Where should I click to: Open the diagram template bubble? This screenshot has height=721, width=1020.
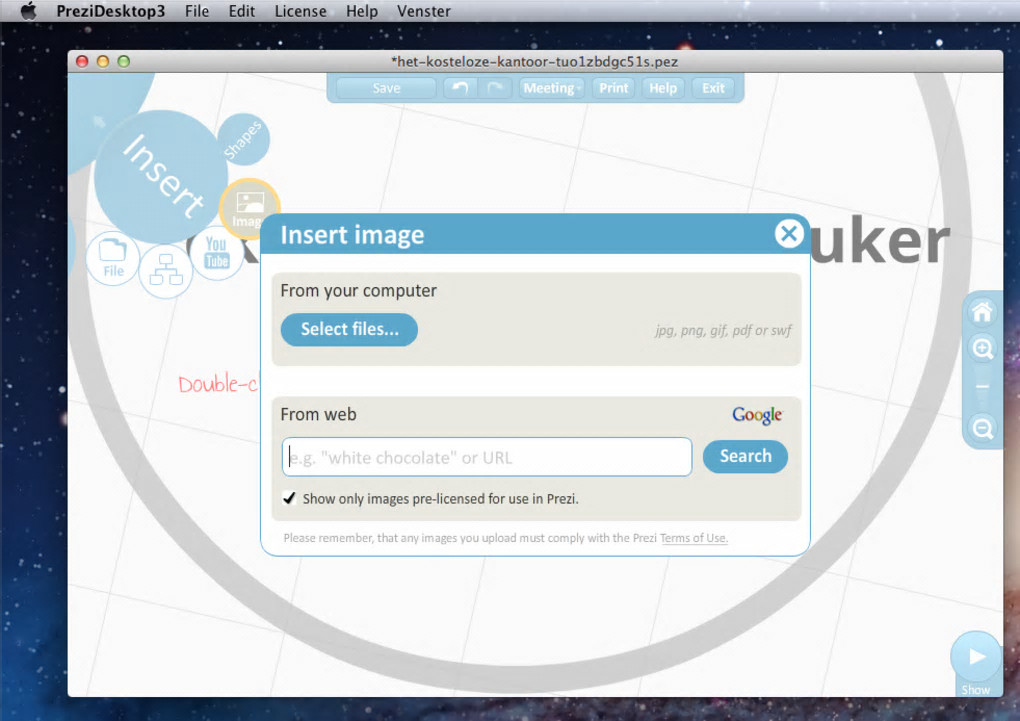pos(166,271)
